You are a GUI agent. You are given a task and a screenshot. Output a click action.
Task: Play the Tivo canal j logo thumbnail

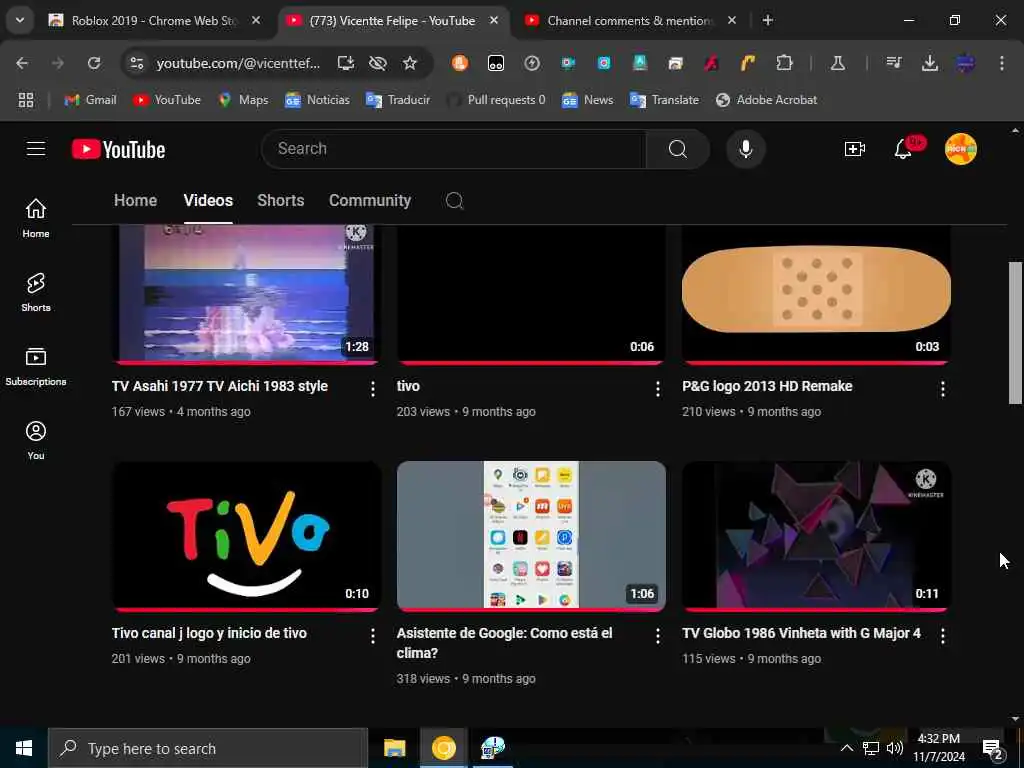(246, 536)
